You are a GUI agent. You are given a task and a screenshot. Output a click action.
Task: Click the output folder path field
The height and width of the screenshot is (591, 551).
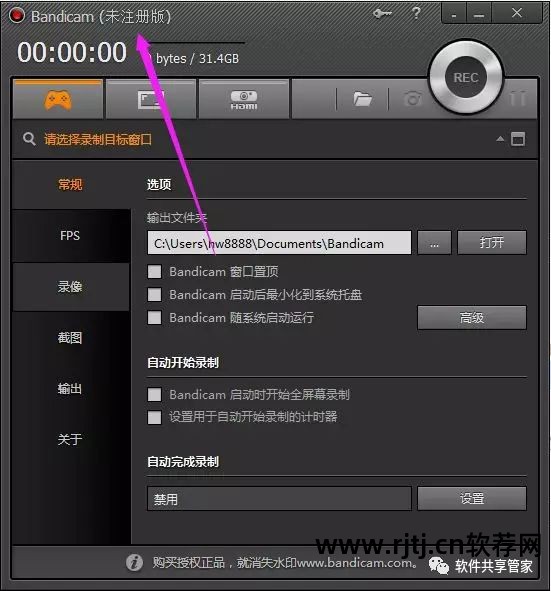tap(279, 243)
